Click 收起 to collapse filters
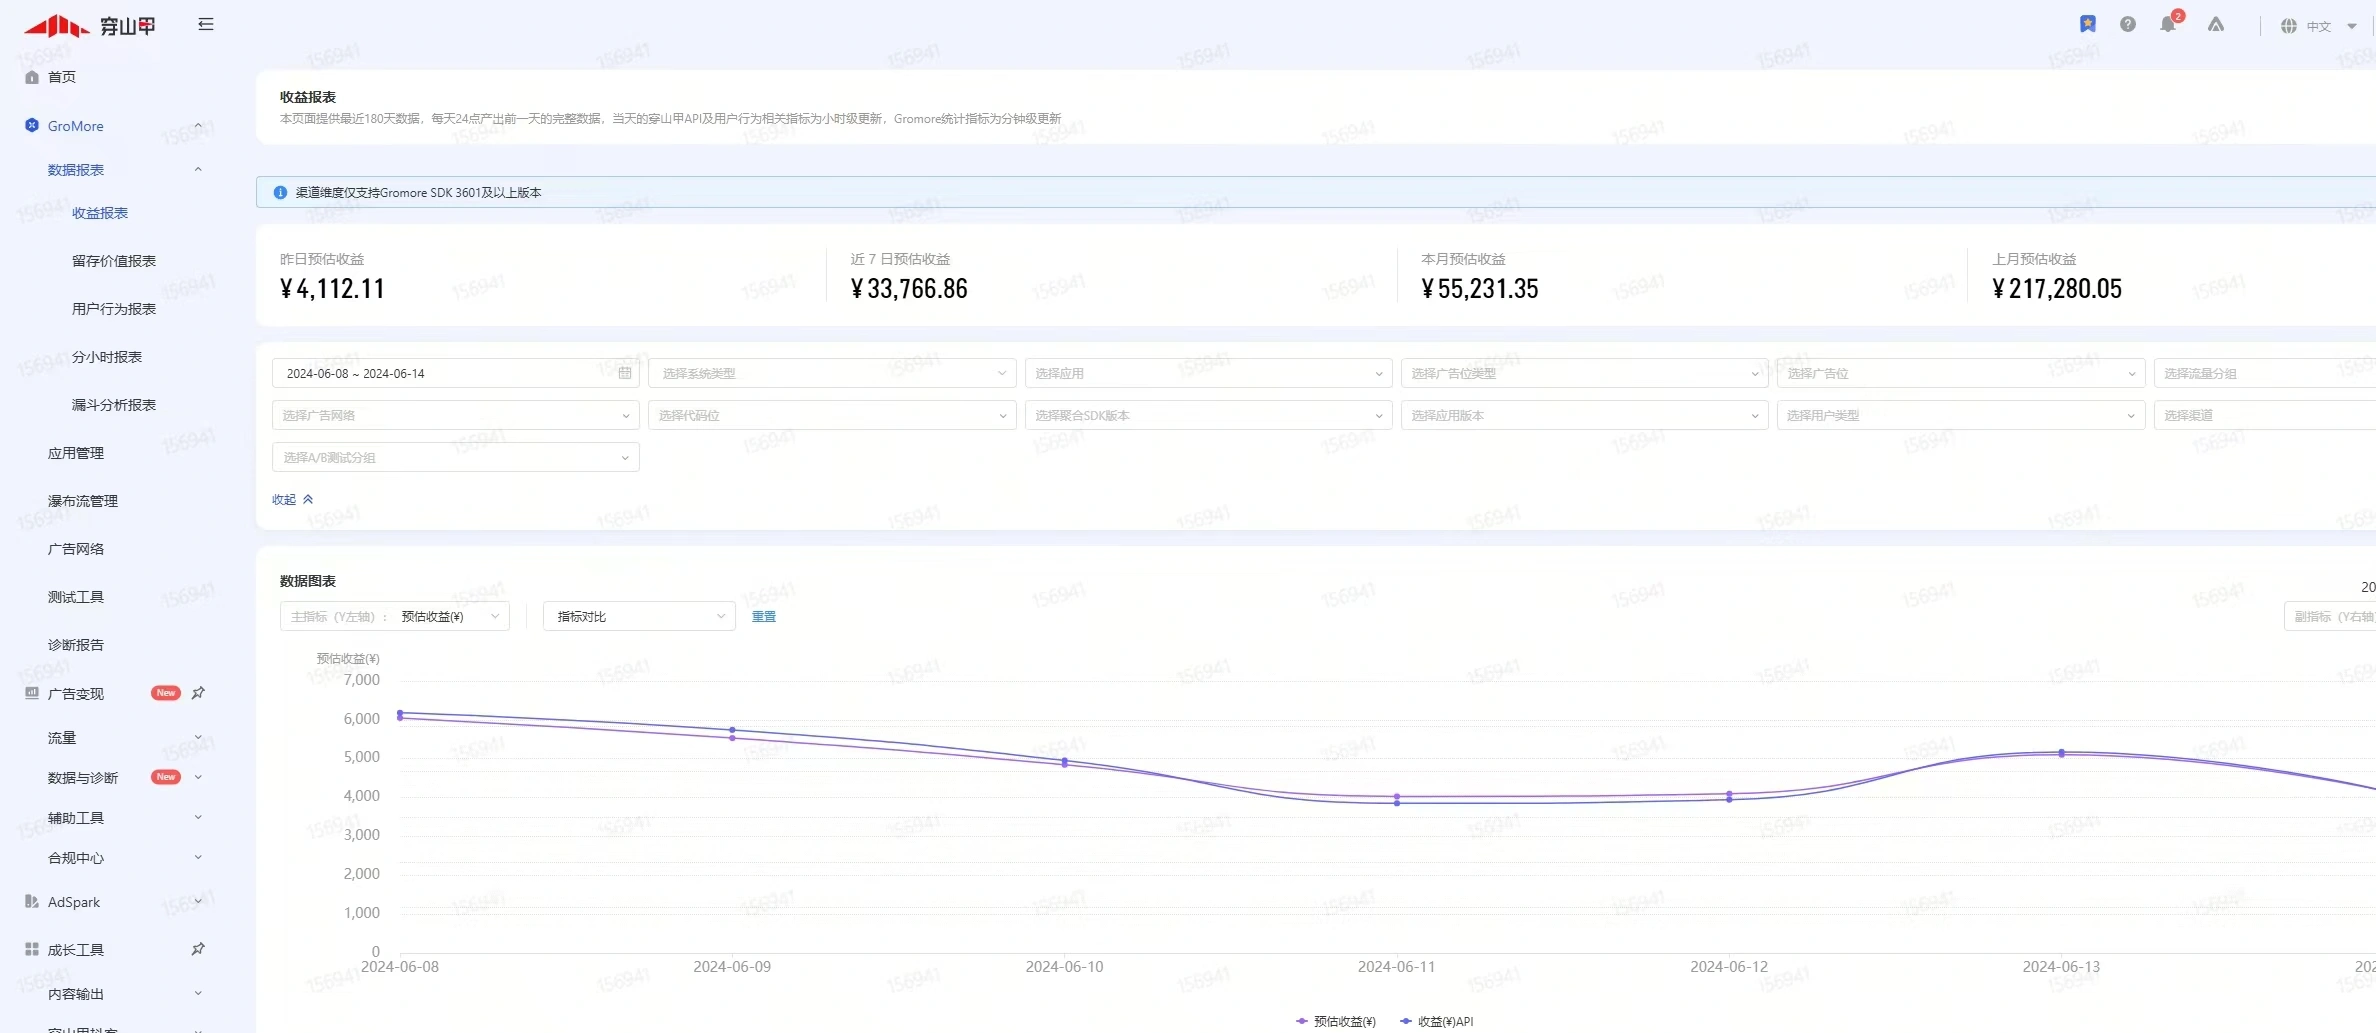 point(293,499)
